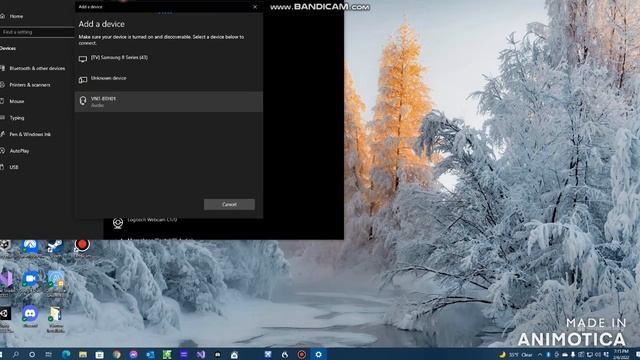Open the taskbar clock and date
This screenshot has width=640, height=360.
(621, 354)
